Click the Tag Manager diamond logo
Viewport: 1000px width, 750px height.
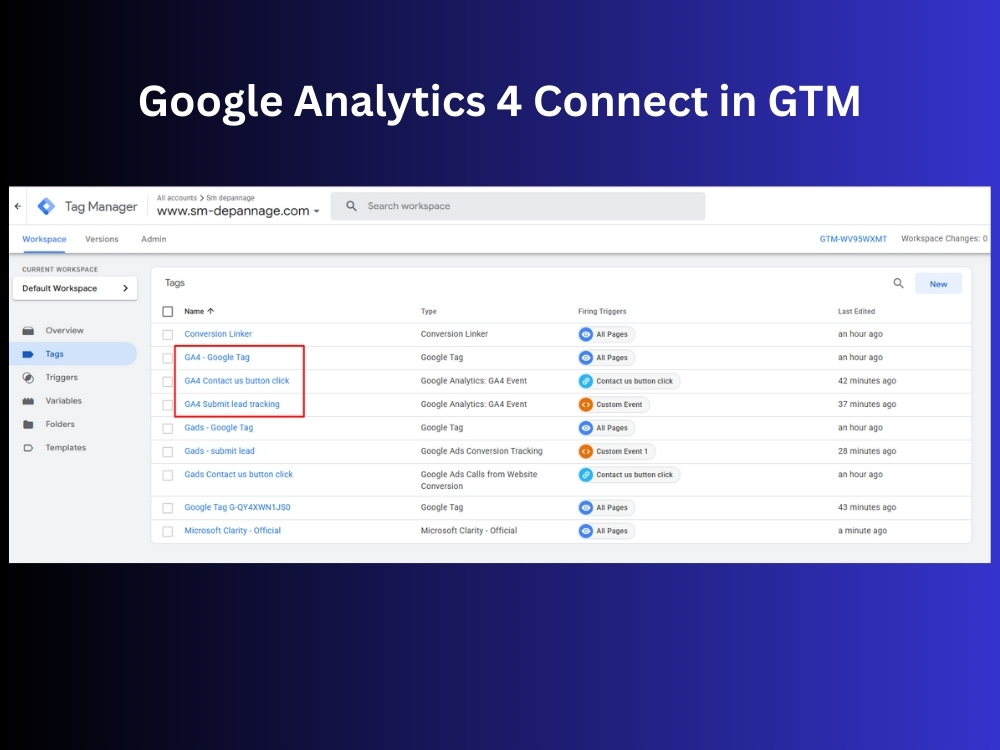pos(47,206)
